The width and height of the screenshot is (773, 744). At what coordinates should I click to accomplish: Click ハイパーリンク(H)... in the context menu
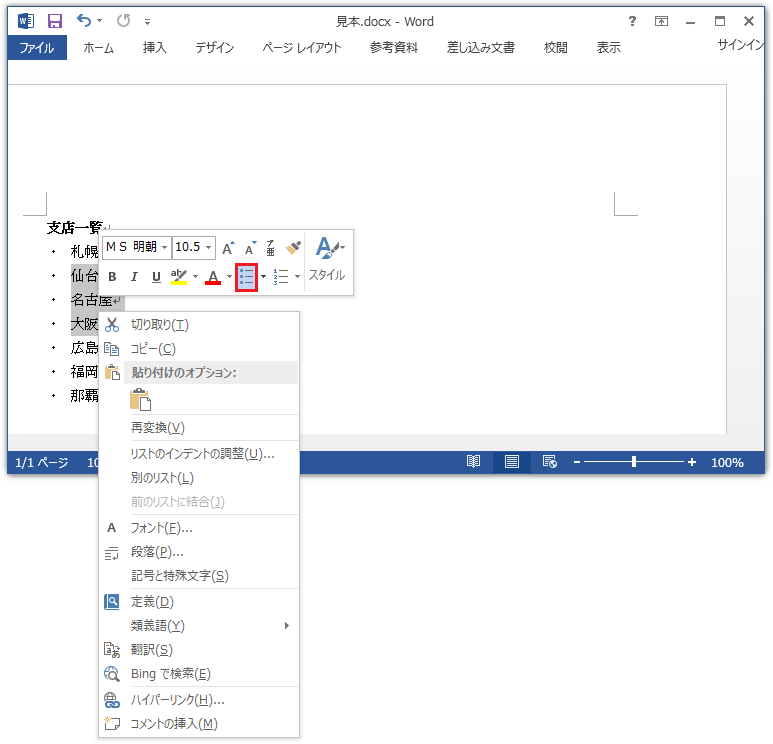pos(177,700)
